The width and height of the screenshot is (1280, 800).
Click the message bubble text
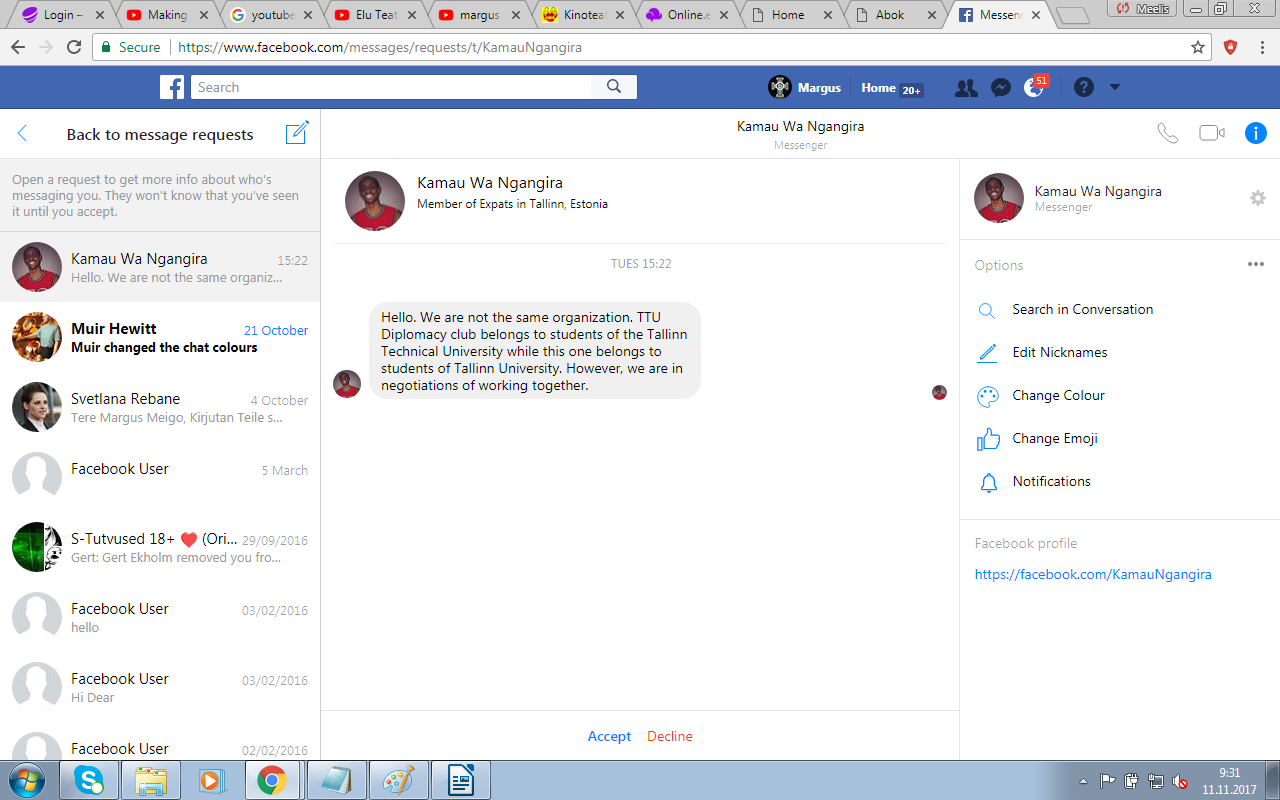(x=535, y=351)
